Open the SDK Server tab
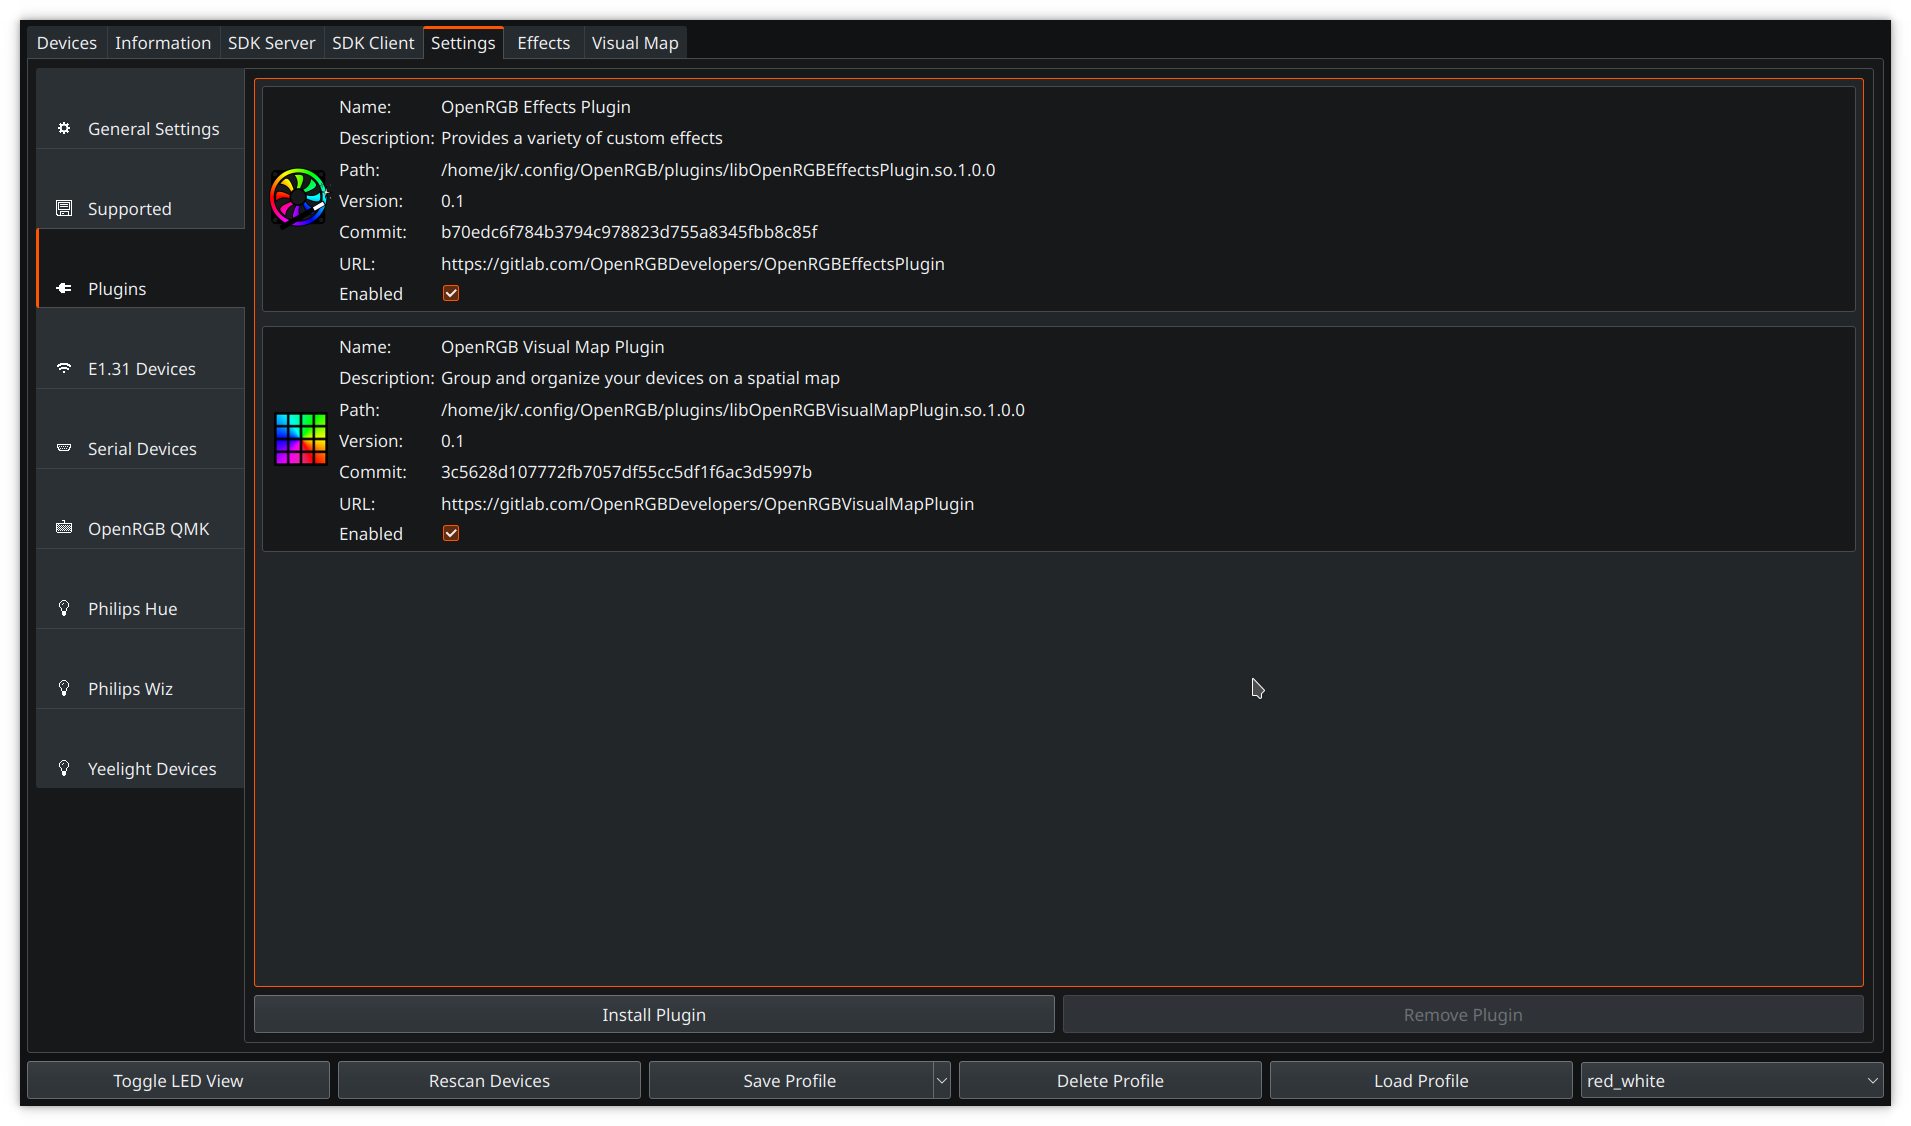This screenshot has width=1911, height=1126. 271,43
